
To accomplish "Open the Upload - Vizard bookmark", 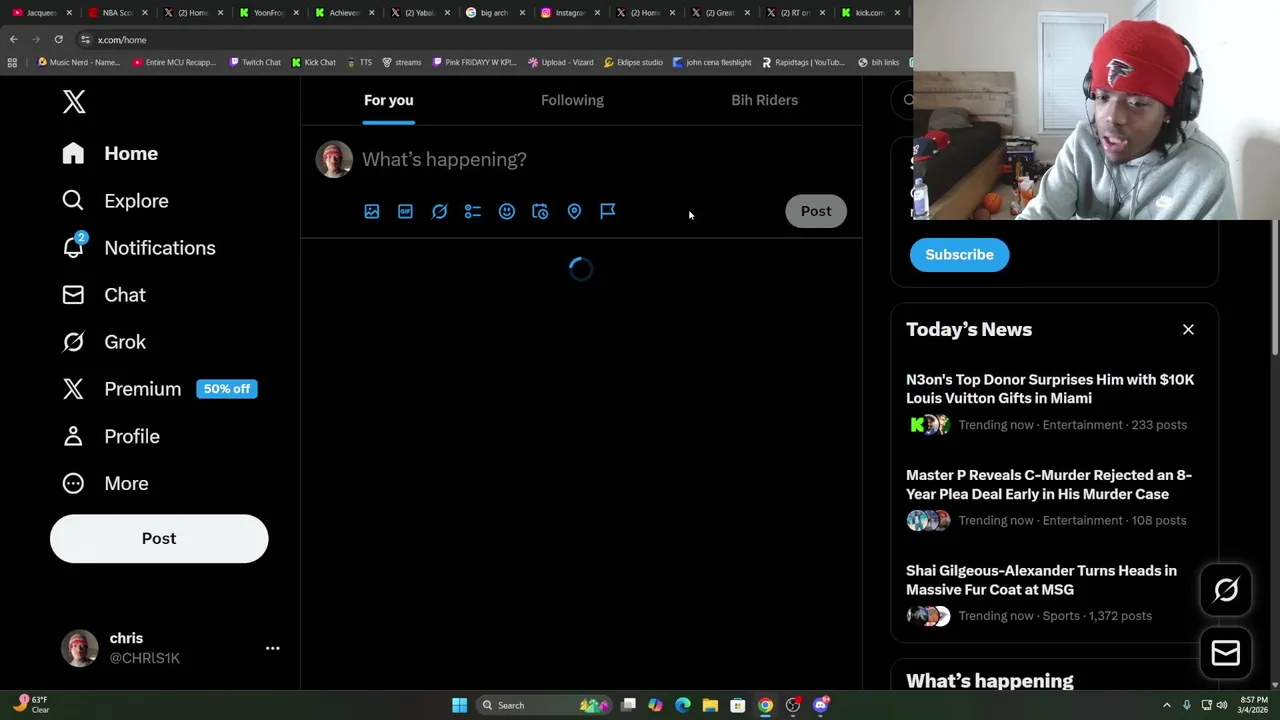I will click(x=560, y=62).
